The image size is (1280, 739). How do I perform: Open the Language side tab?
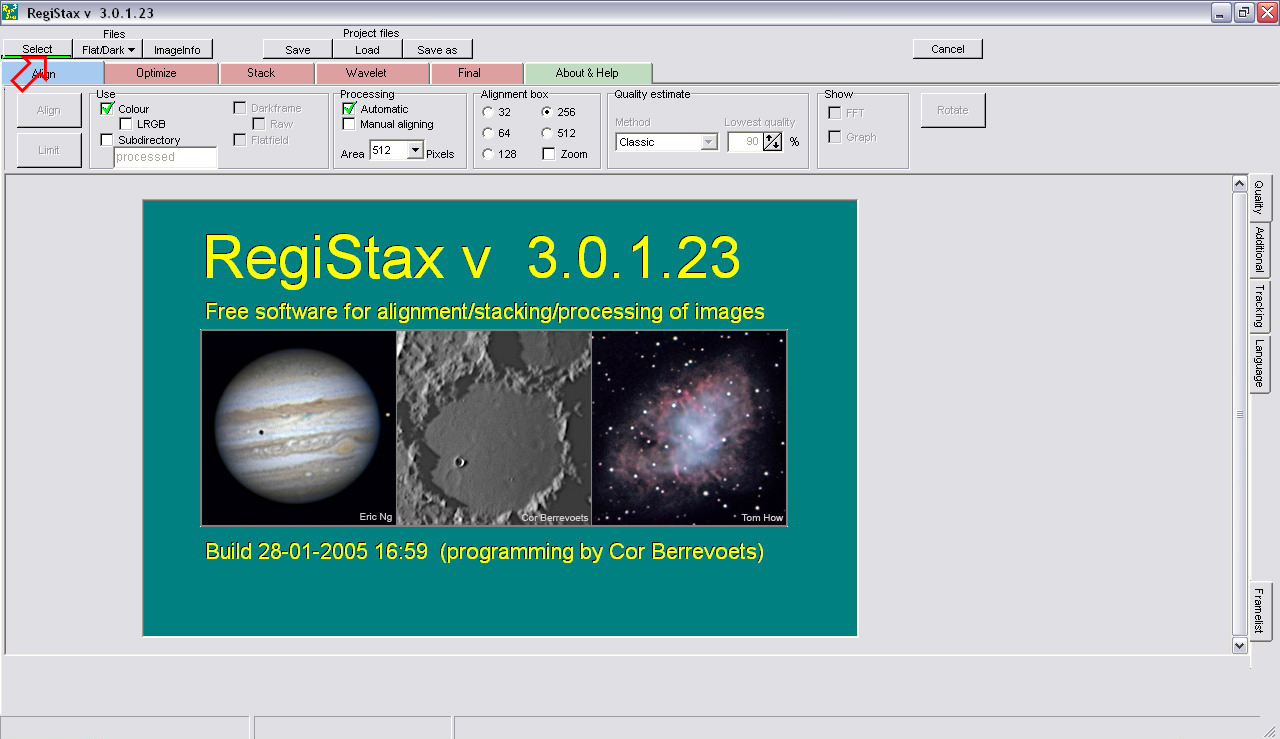point(1259,363)
